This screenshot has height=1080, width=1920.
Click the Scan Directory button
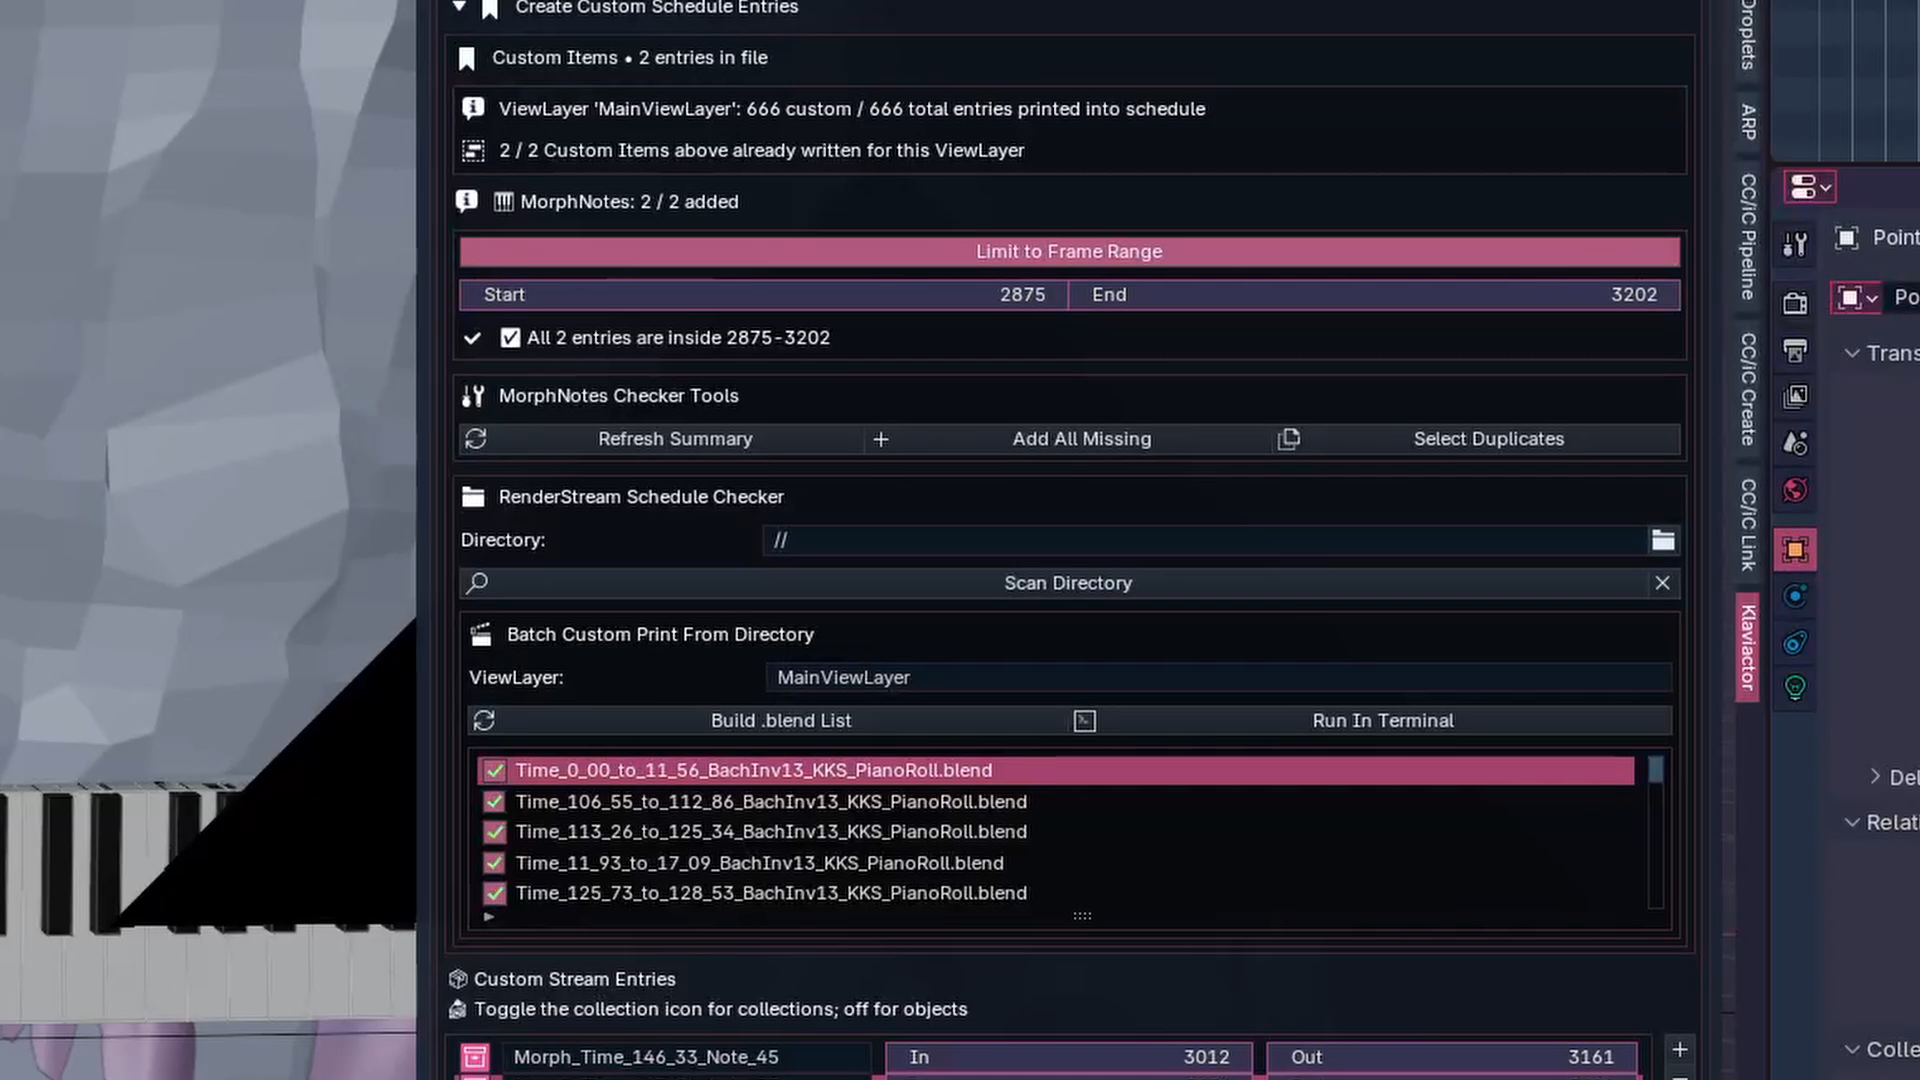(x=1068, y=583)
